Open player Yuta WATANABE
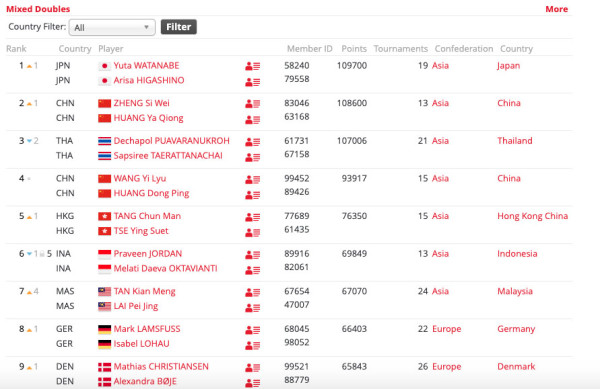This screenshot has height=389, width=600. pyautogui.click(x=146, y=65)
